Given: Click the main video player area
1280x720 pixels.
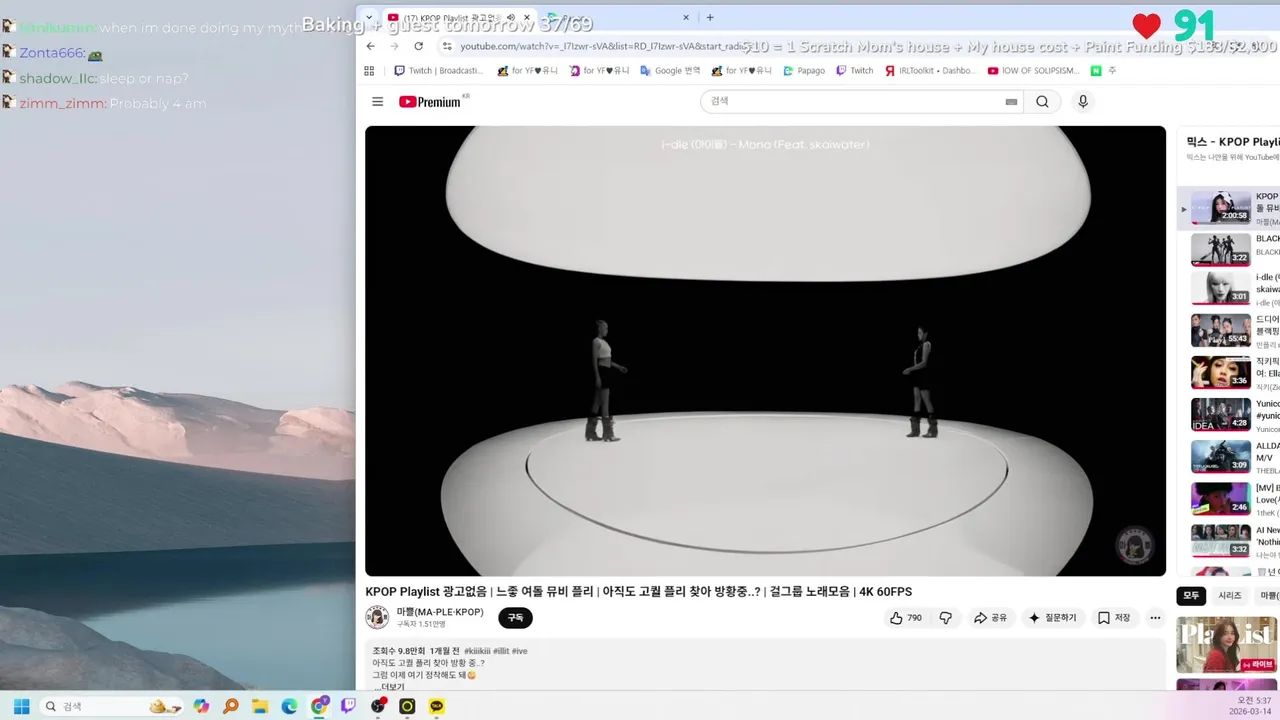Looking at the screenshot, I should click(765, 350).
